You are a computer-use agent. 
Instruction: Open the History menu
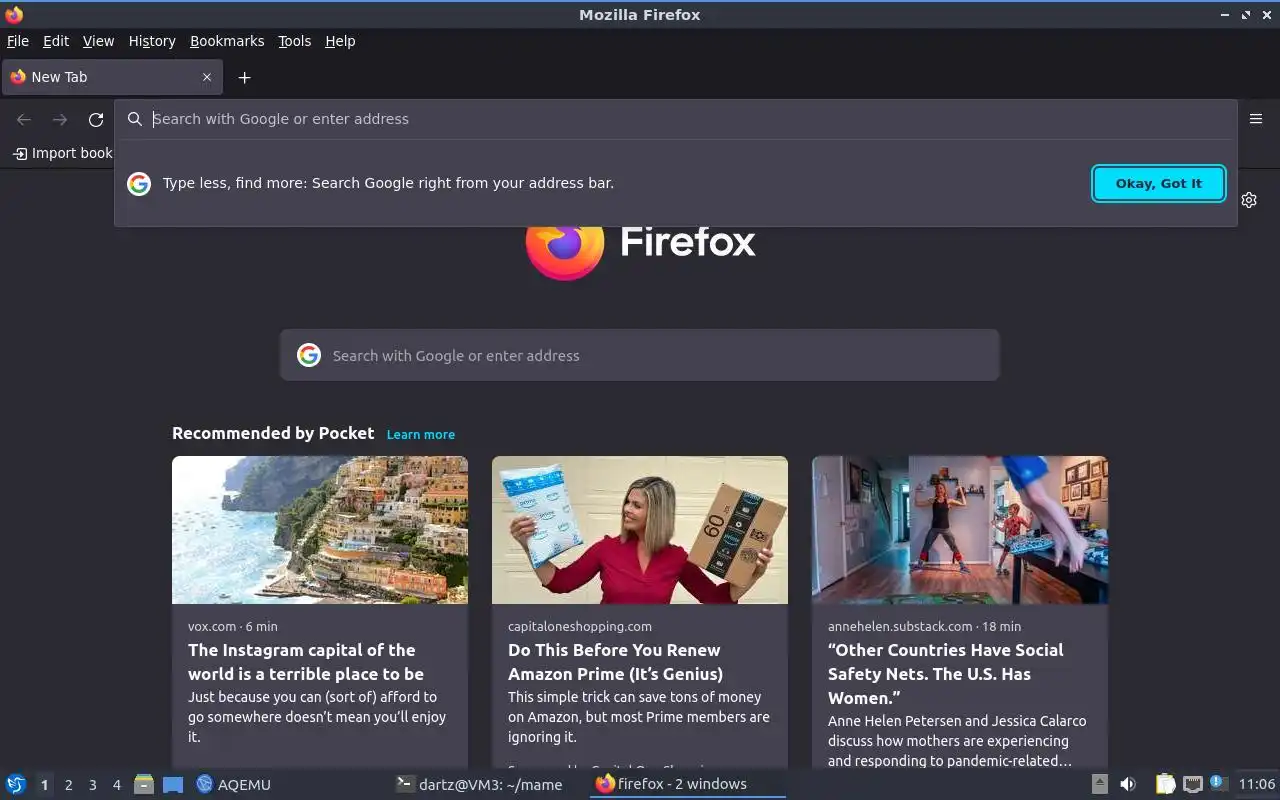pyautogui.click(x=152, y=41)
